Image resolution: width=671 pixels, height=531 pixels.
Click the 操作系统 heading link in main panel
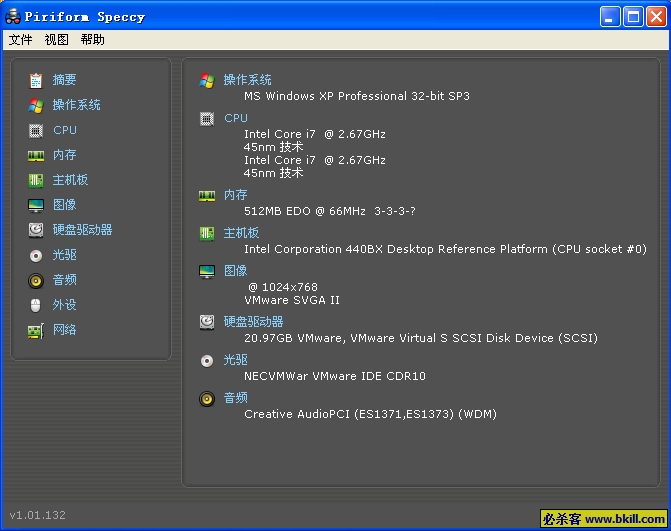coord(247,80)
